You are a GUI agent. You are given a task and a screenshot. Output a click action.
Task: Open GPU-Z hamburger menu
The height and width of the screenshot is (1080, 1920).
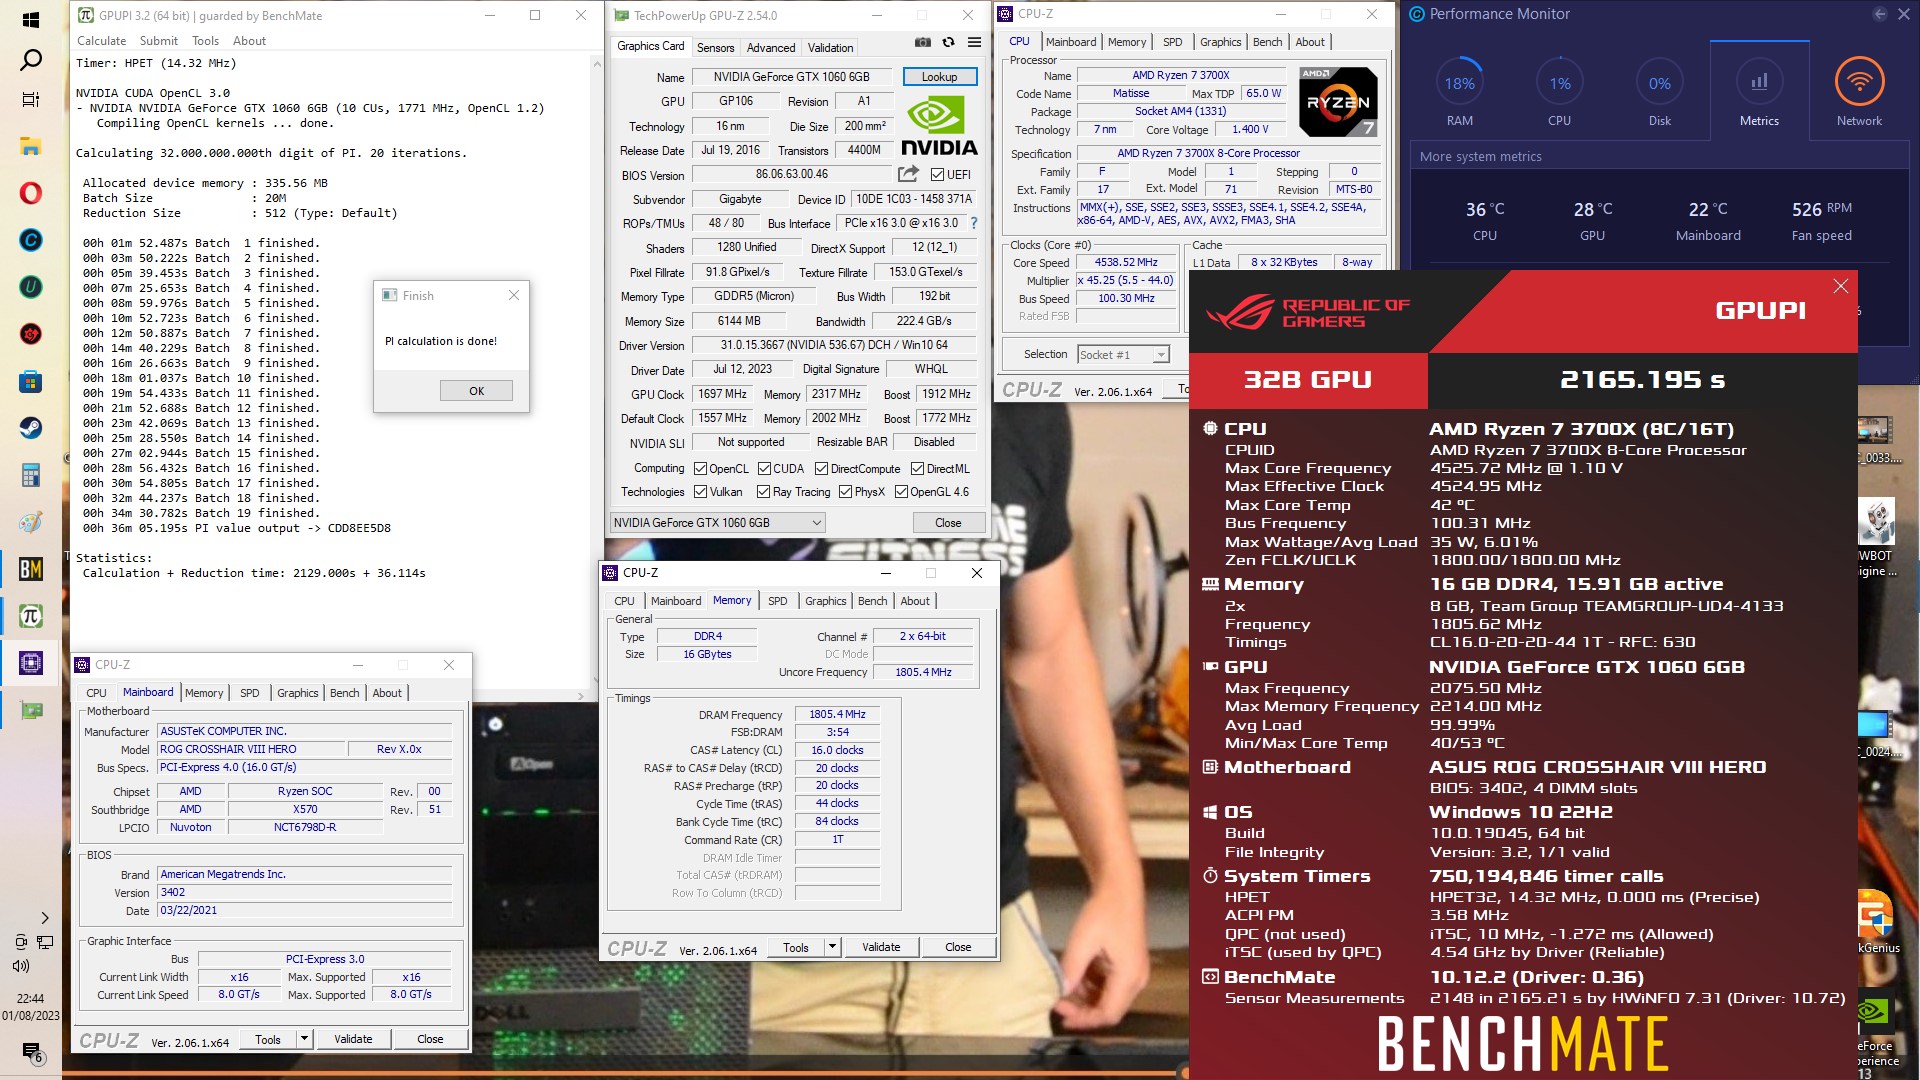[x=974, y=42]
